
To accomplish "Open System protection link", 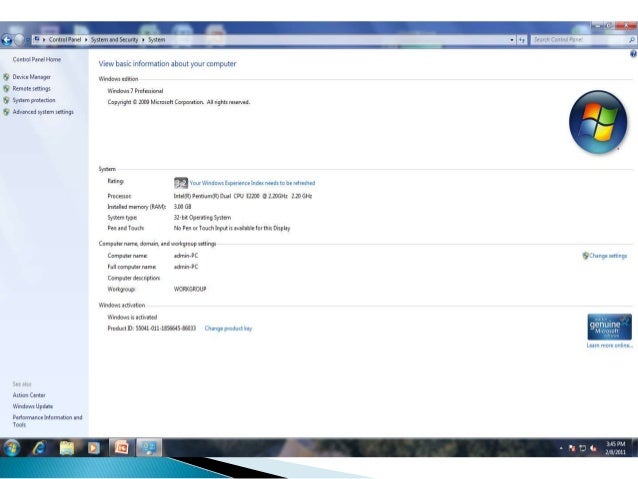I will point(34,100).
